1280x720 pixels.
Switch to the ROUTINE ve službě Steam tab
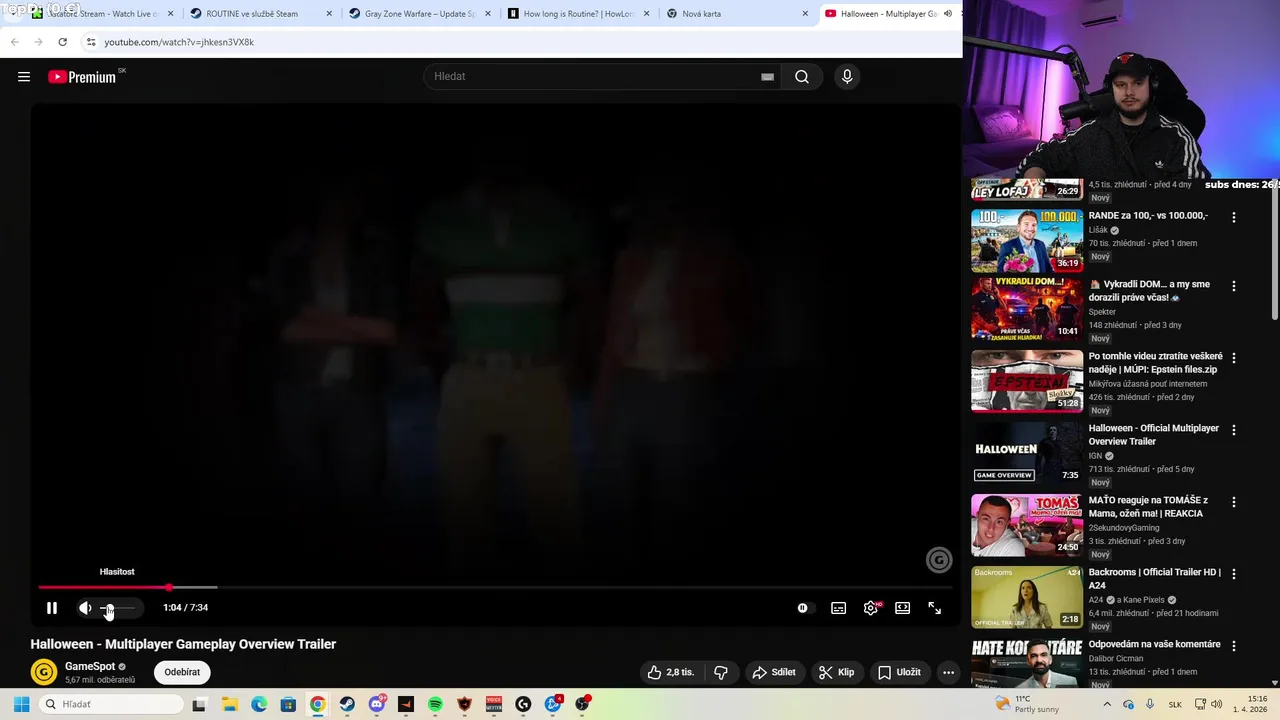click(x=260, y=14)
